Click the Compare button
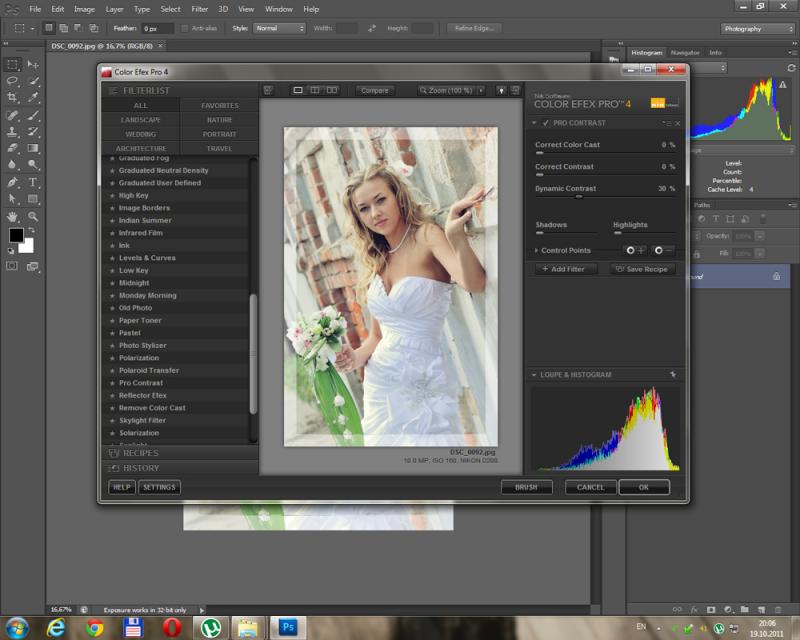This screenshot has width=800, height=640. coord(374,90)
